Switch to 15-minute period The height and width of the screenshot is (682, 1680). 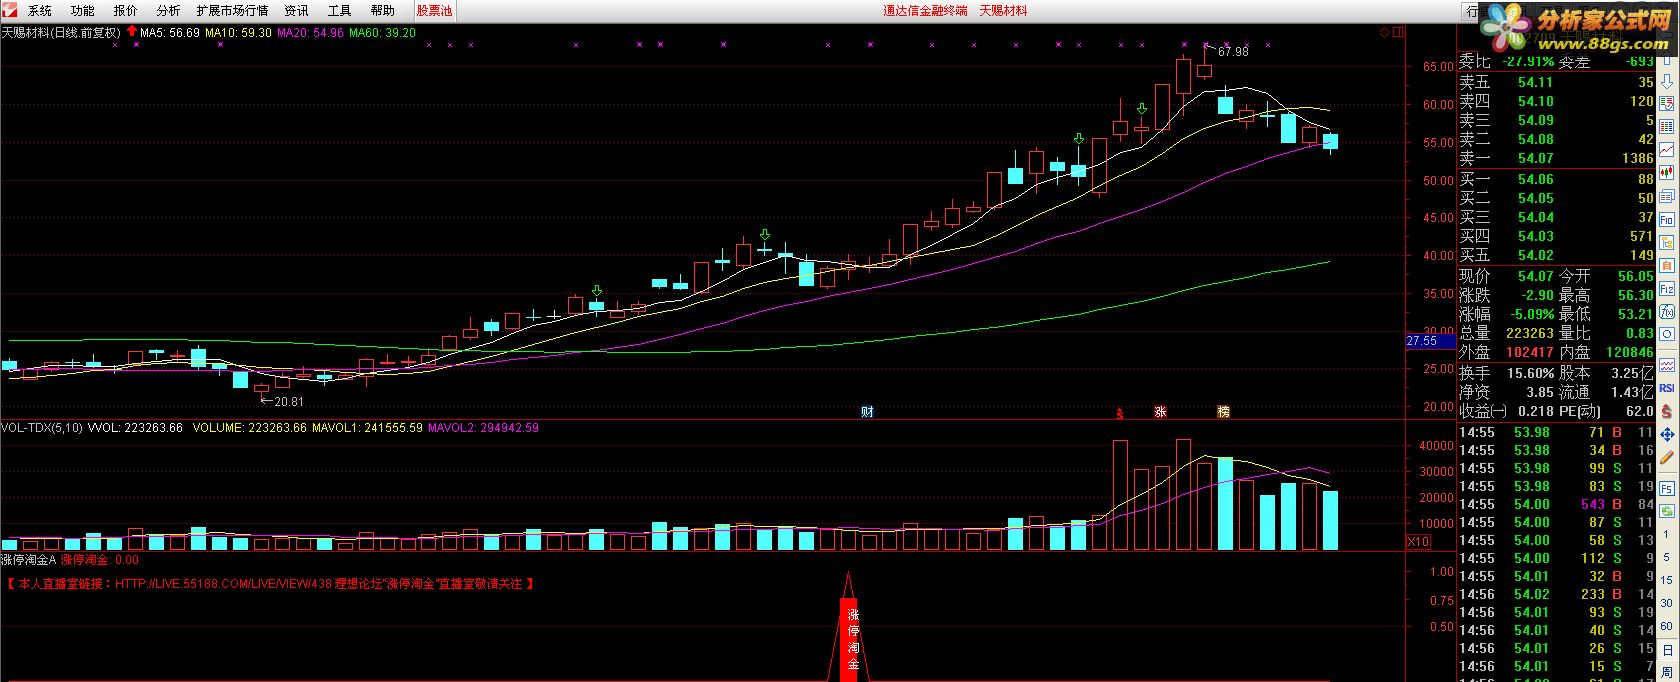1667,580
